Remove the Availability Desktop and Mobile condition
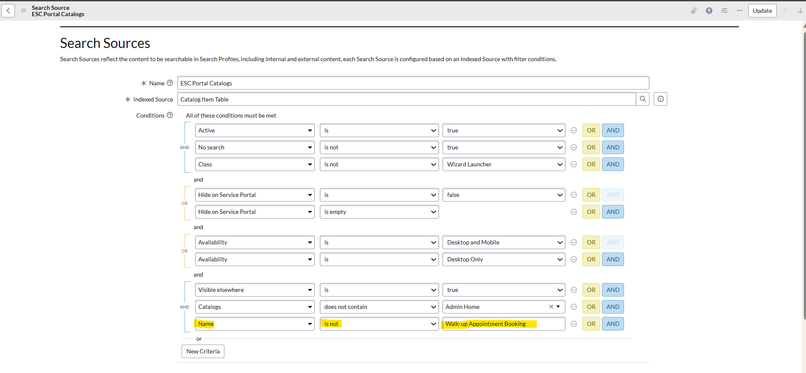This screenshot has width=806, height=373. point(574,243)
